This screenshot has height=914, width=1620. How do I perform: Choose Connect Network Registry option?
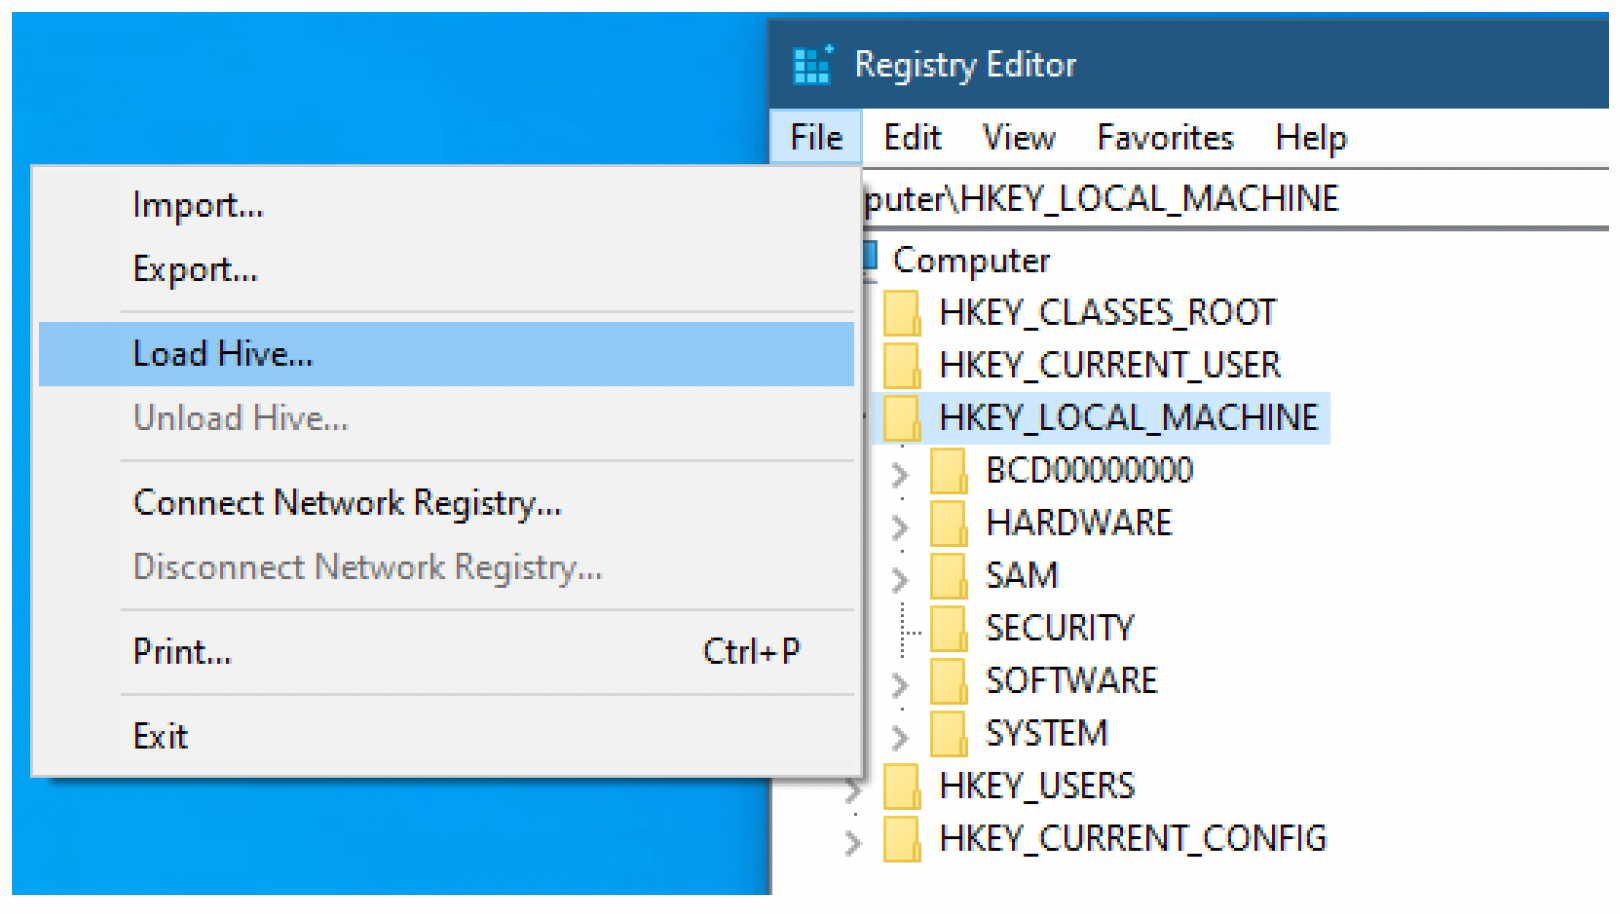(x=347, y=502)
